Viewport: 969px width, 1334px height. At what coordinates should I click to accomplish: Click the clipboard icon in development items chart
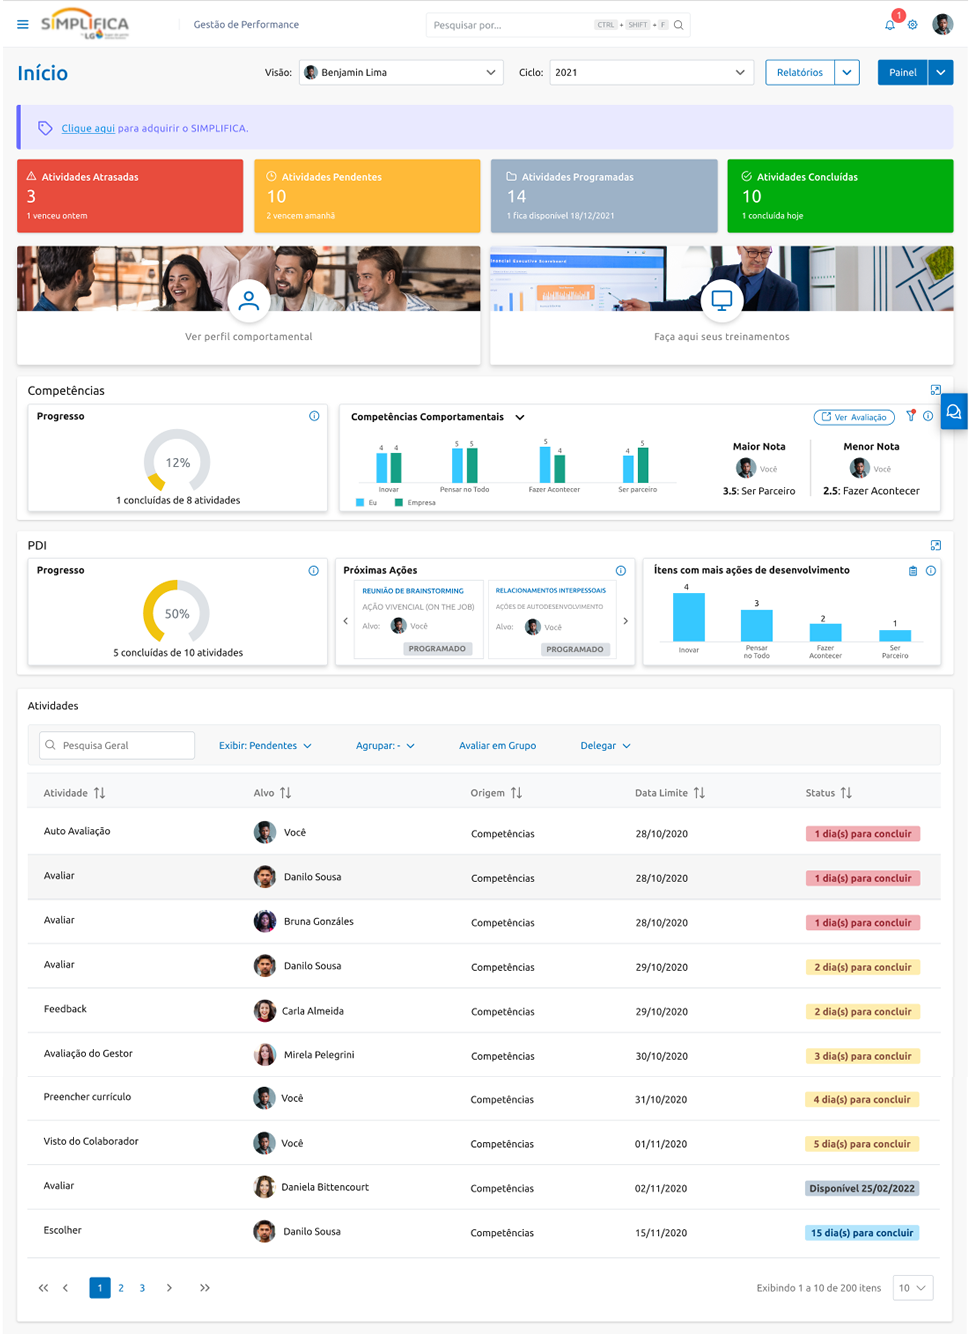[x=912, y=570]
